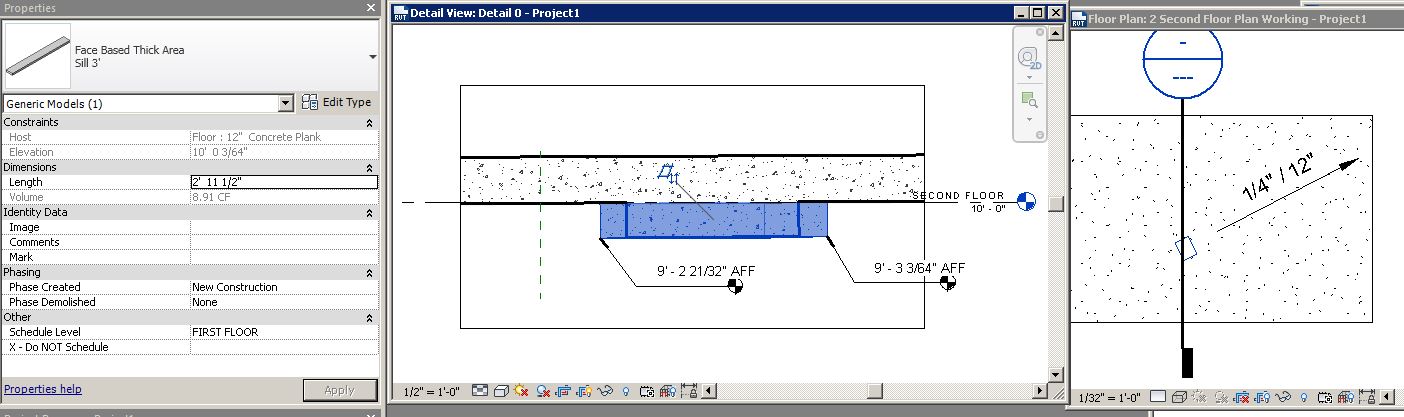Click the Host value Floor : 12" Concrete Plank
1404x417 pixels.
(x=284, y=137)
